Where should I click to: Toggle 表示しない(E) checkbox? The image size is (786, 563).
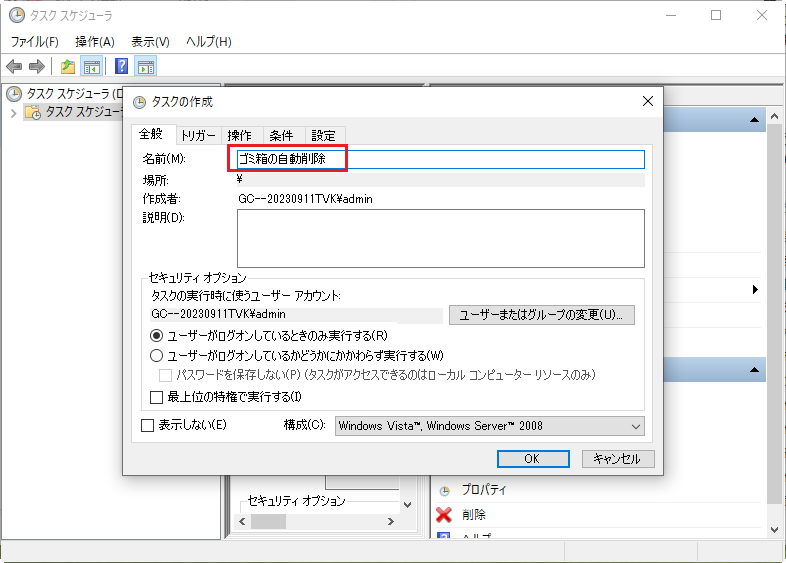[x=147, y=425]
